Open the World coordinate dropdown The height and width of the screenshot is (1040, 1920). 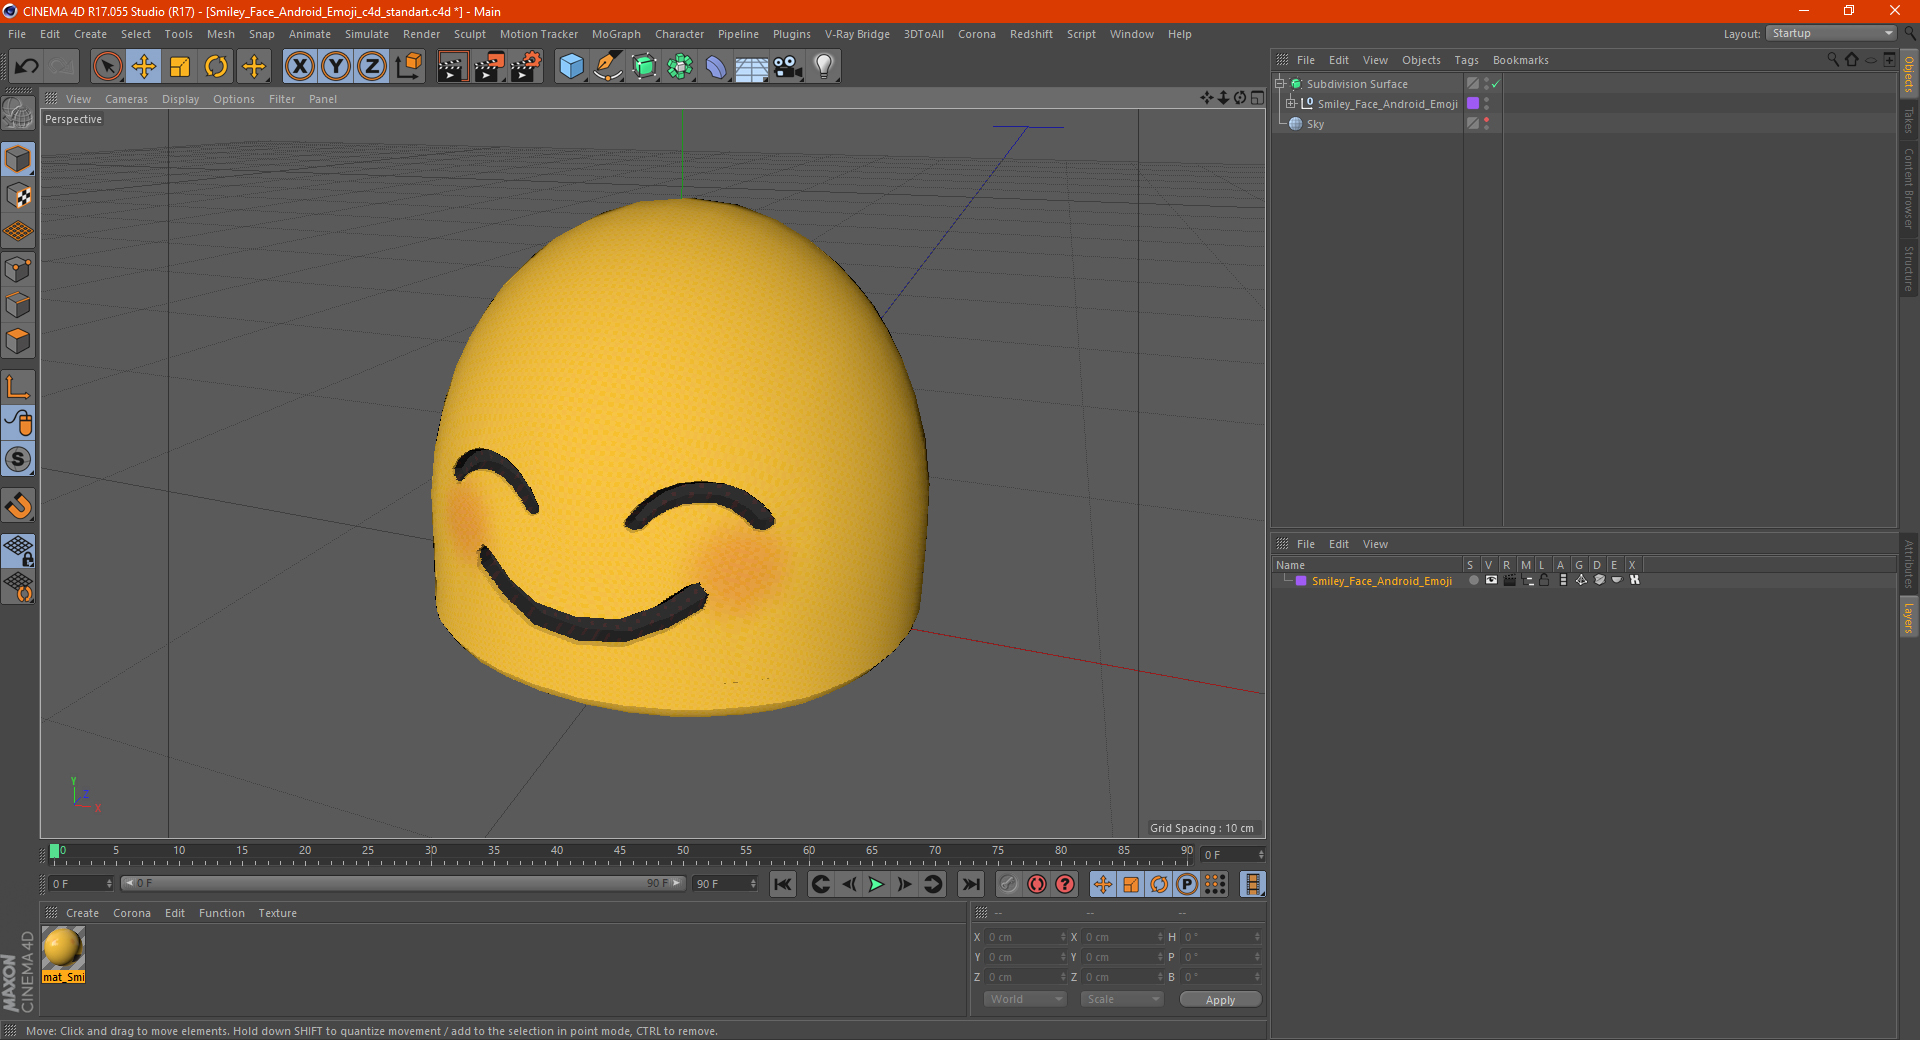(x=1025, y=999)
